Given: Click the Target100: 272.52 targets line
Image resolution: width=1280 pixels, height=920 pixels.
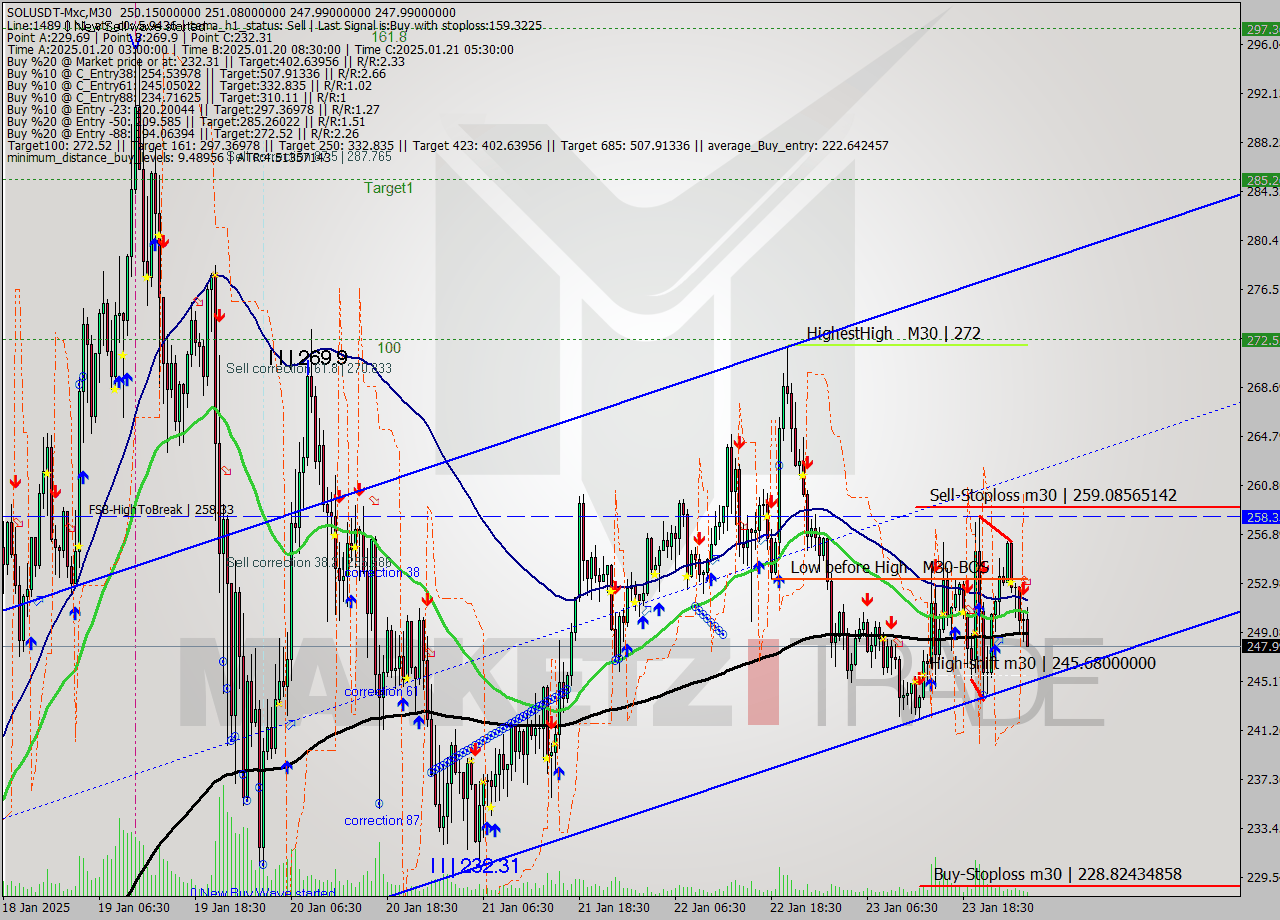Looking at the screenshot, I should point(447,145).
